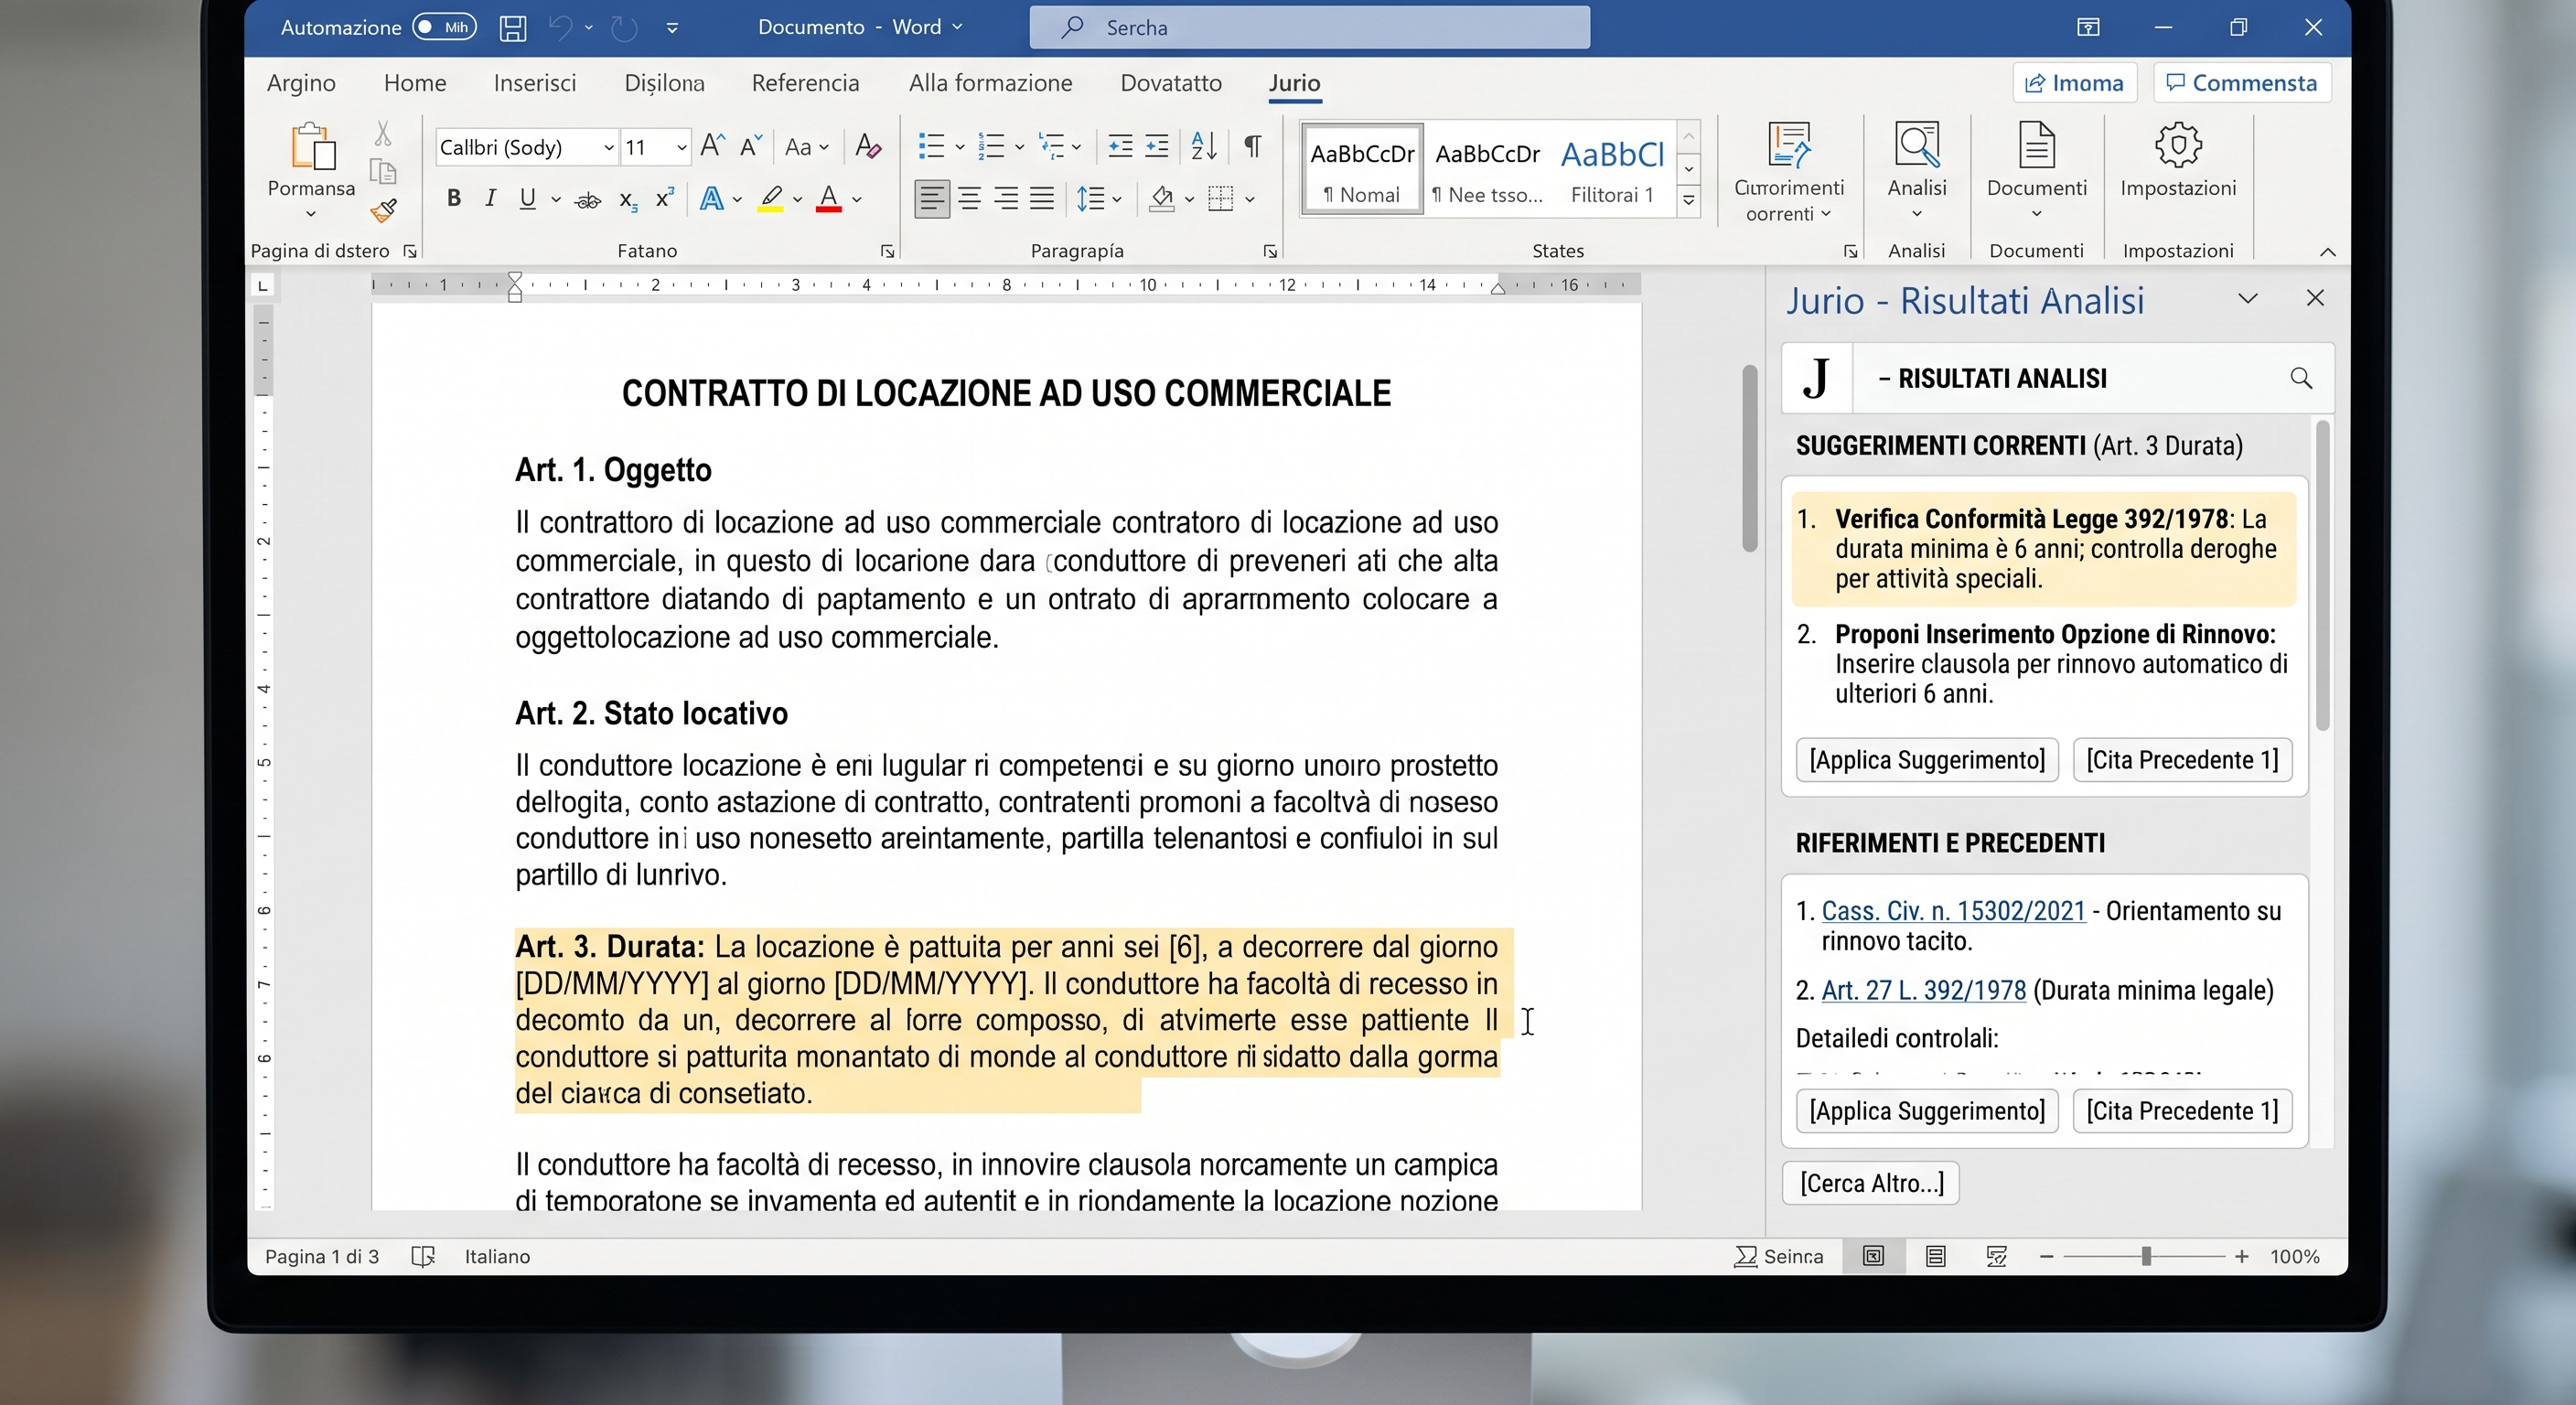Toggle Subscript formatting
Image resolution: width=2576 pixels, height=1405 pixels.
tap(627, 200)
